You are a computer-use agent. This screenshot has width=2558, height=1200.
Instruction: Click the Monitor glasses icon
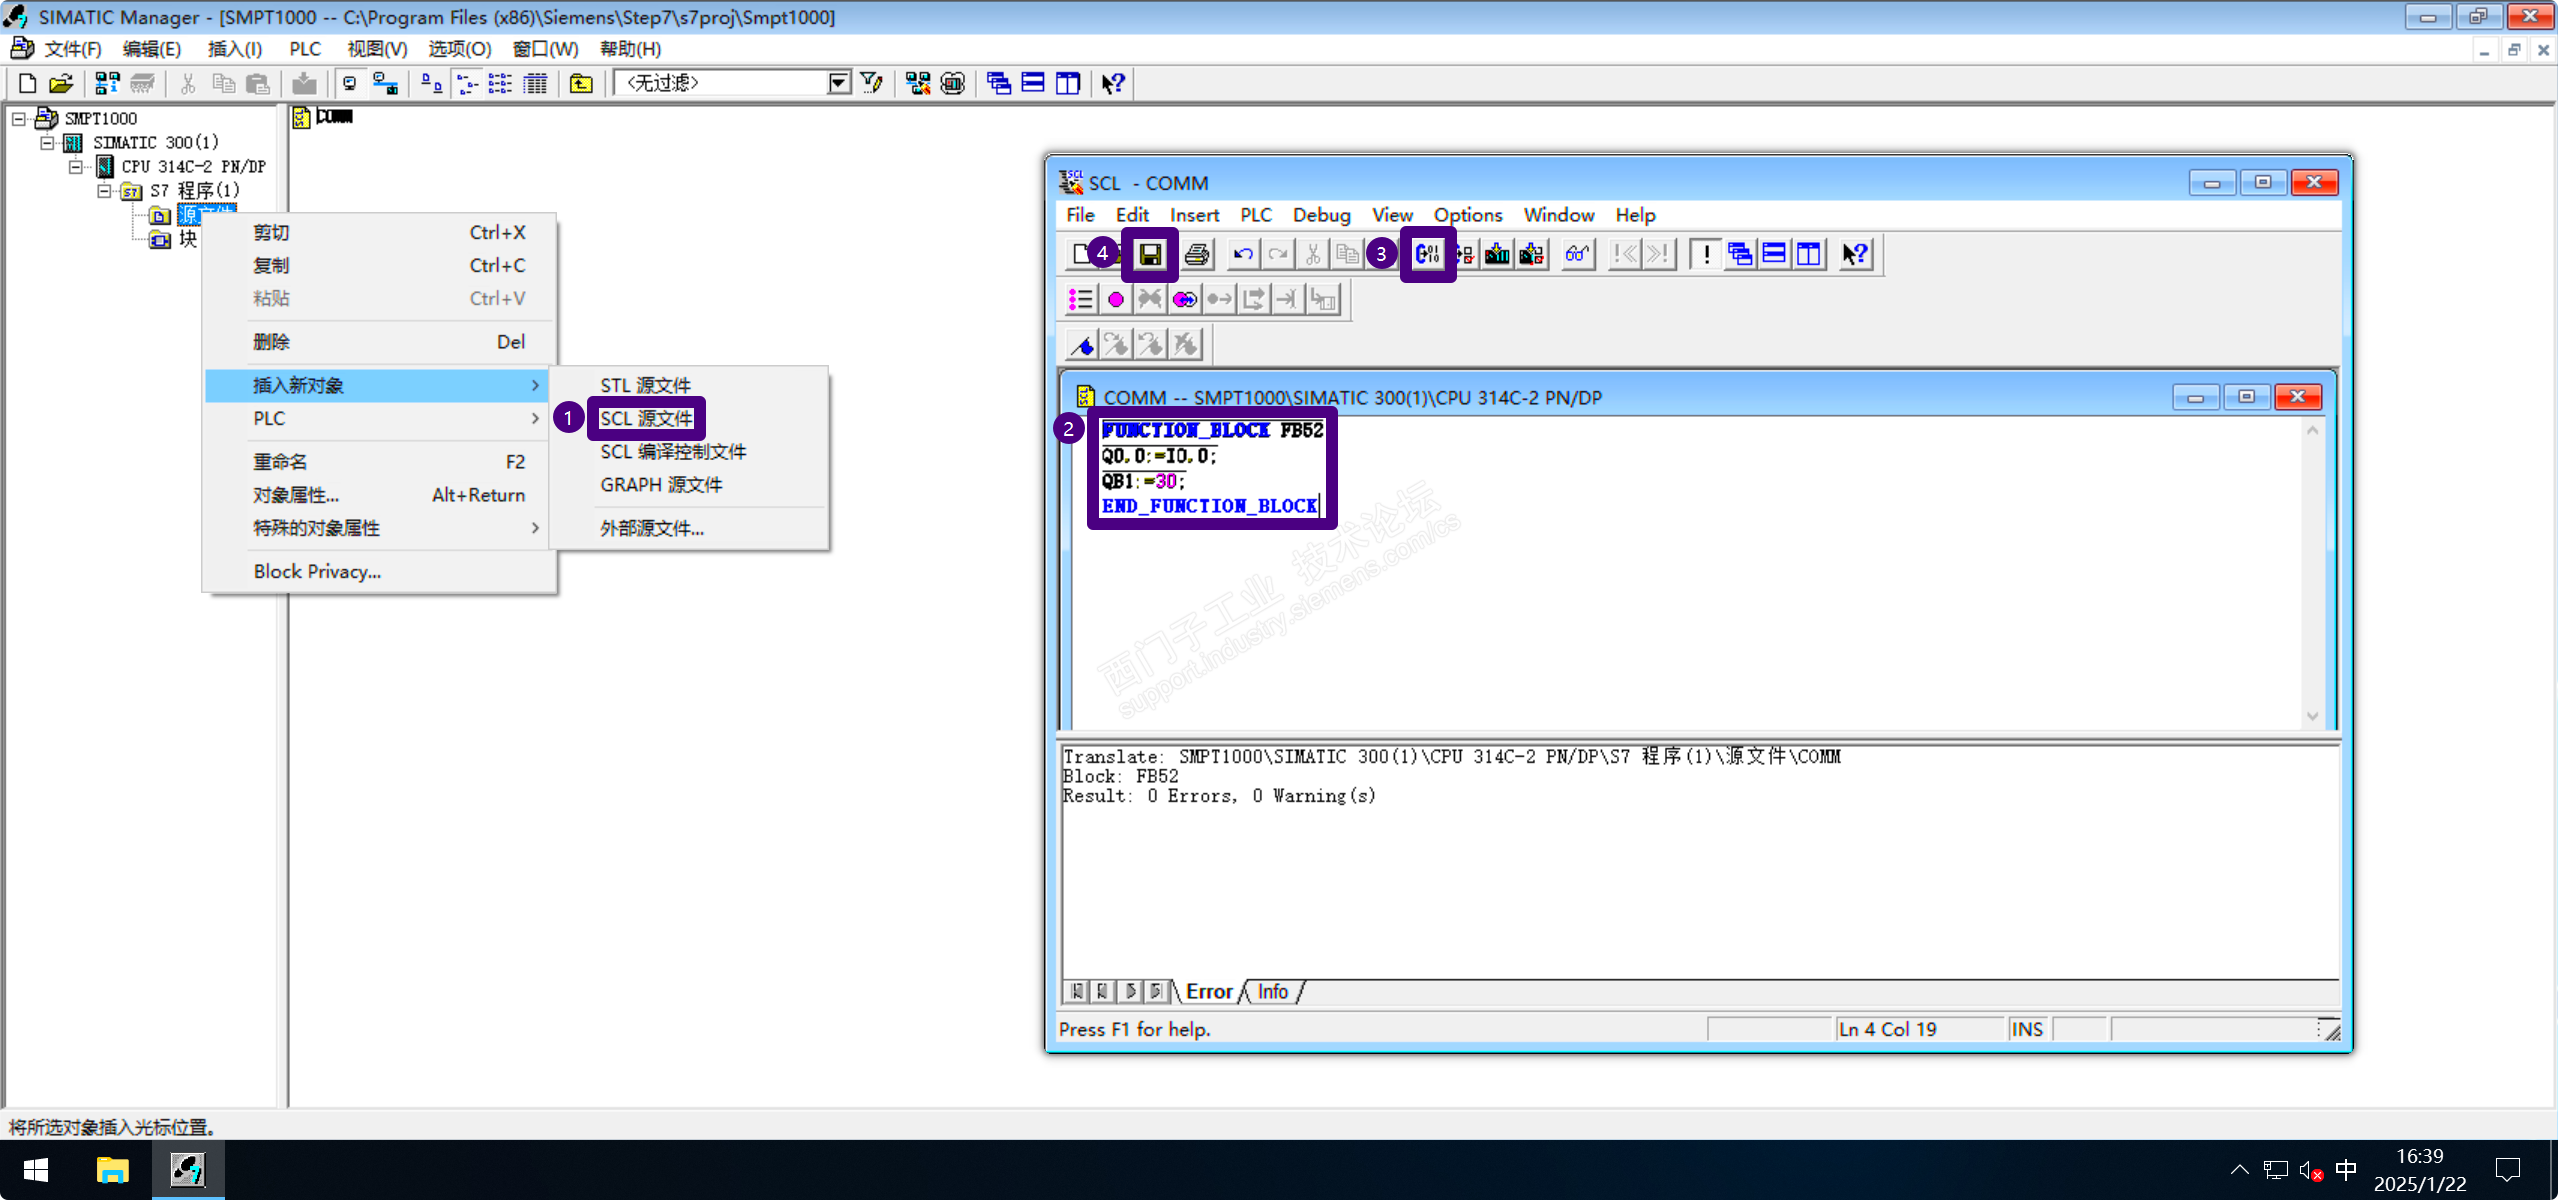coord(1578,254)
